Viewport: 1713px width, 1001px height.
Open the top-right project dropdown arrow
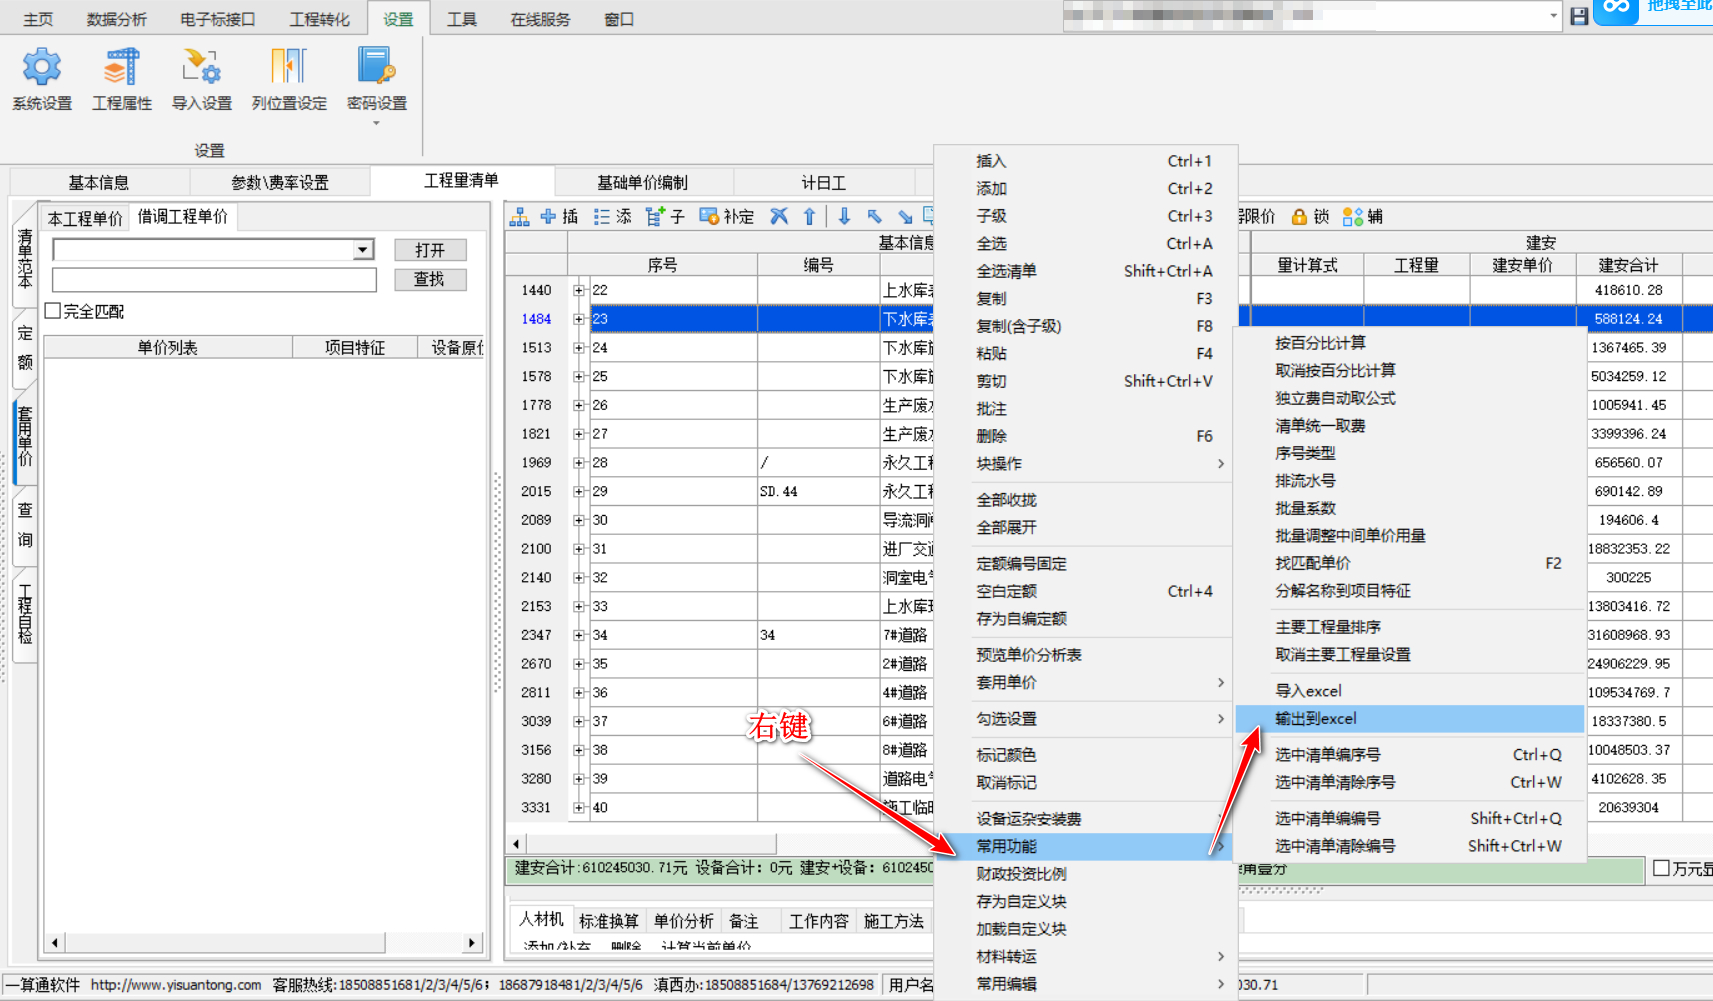(x=1553, y=16)
